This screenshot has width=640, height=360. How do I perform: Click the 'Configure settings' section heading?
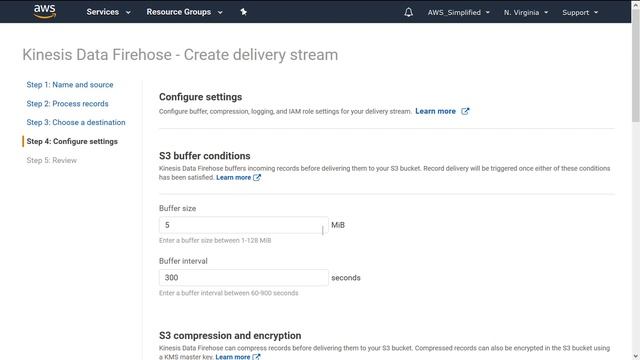click(200, 97)
